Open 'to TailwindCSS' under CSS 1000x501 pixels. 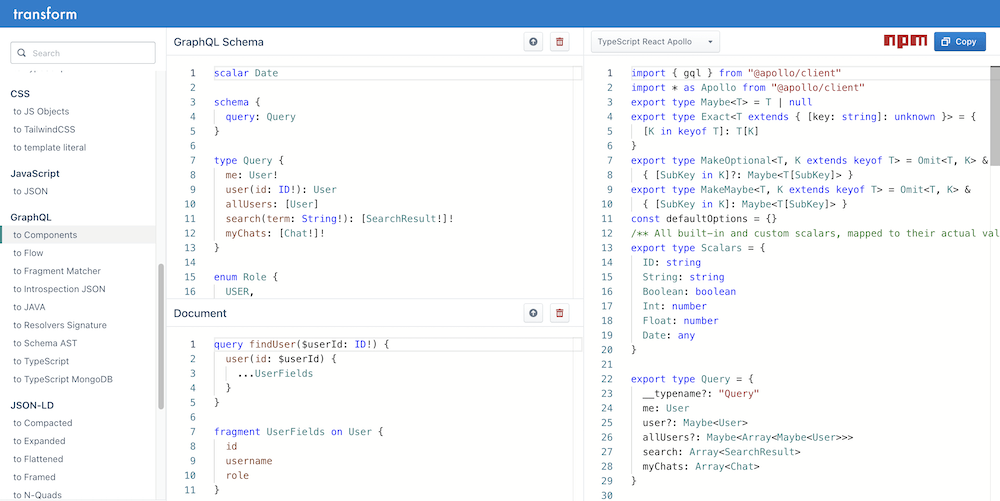44,129
